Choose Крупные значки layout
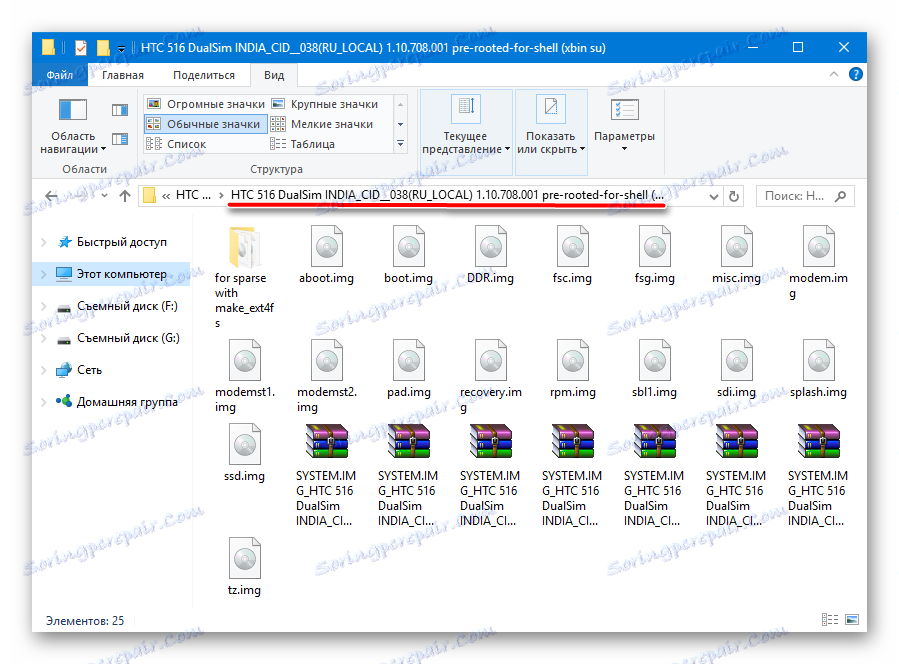899x664 pixels. 325,104
